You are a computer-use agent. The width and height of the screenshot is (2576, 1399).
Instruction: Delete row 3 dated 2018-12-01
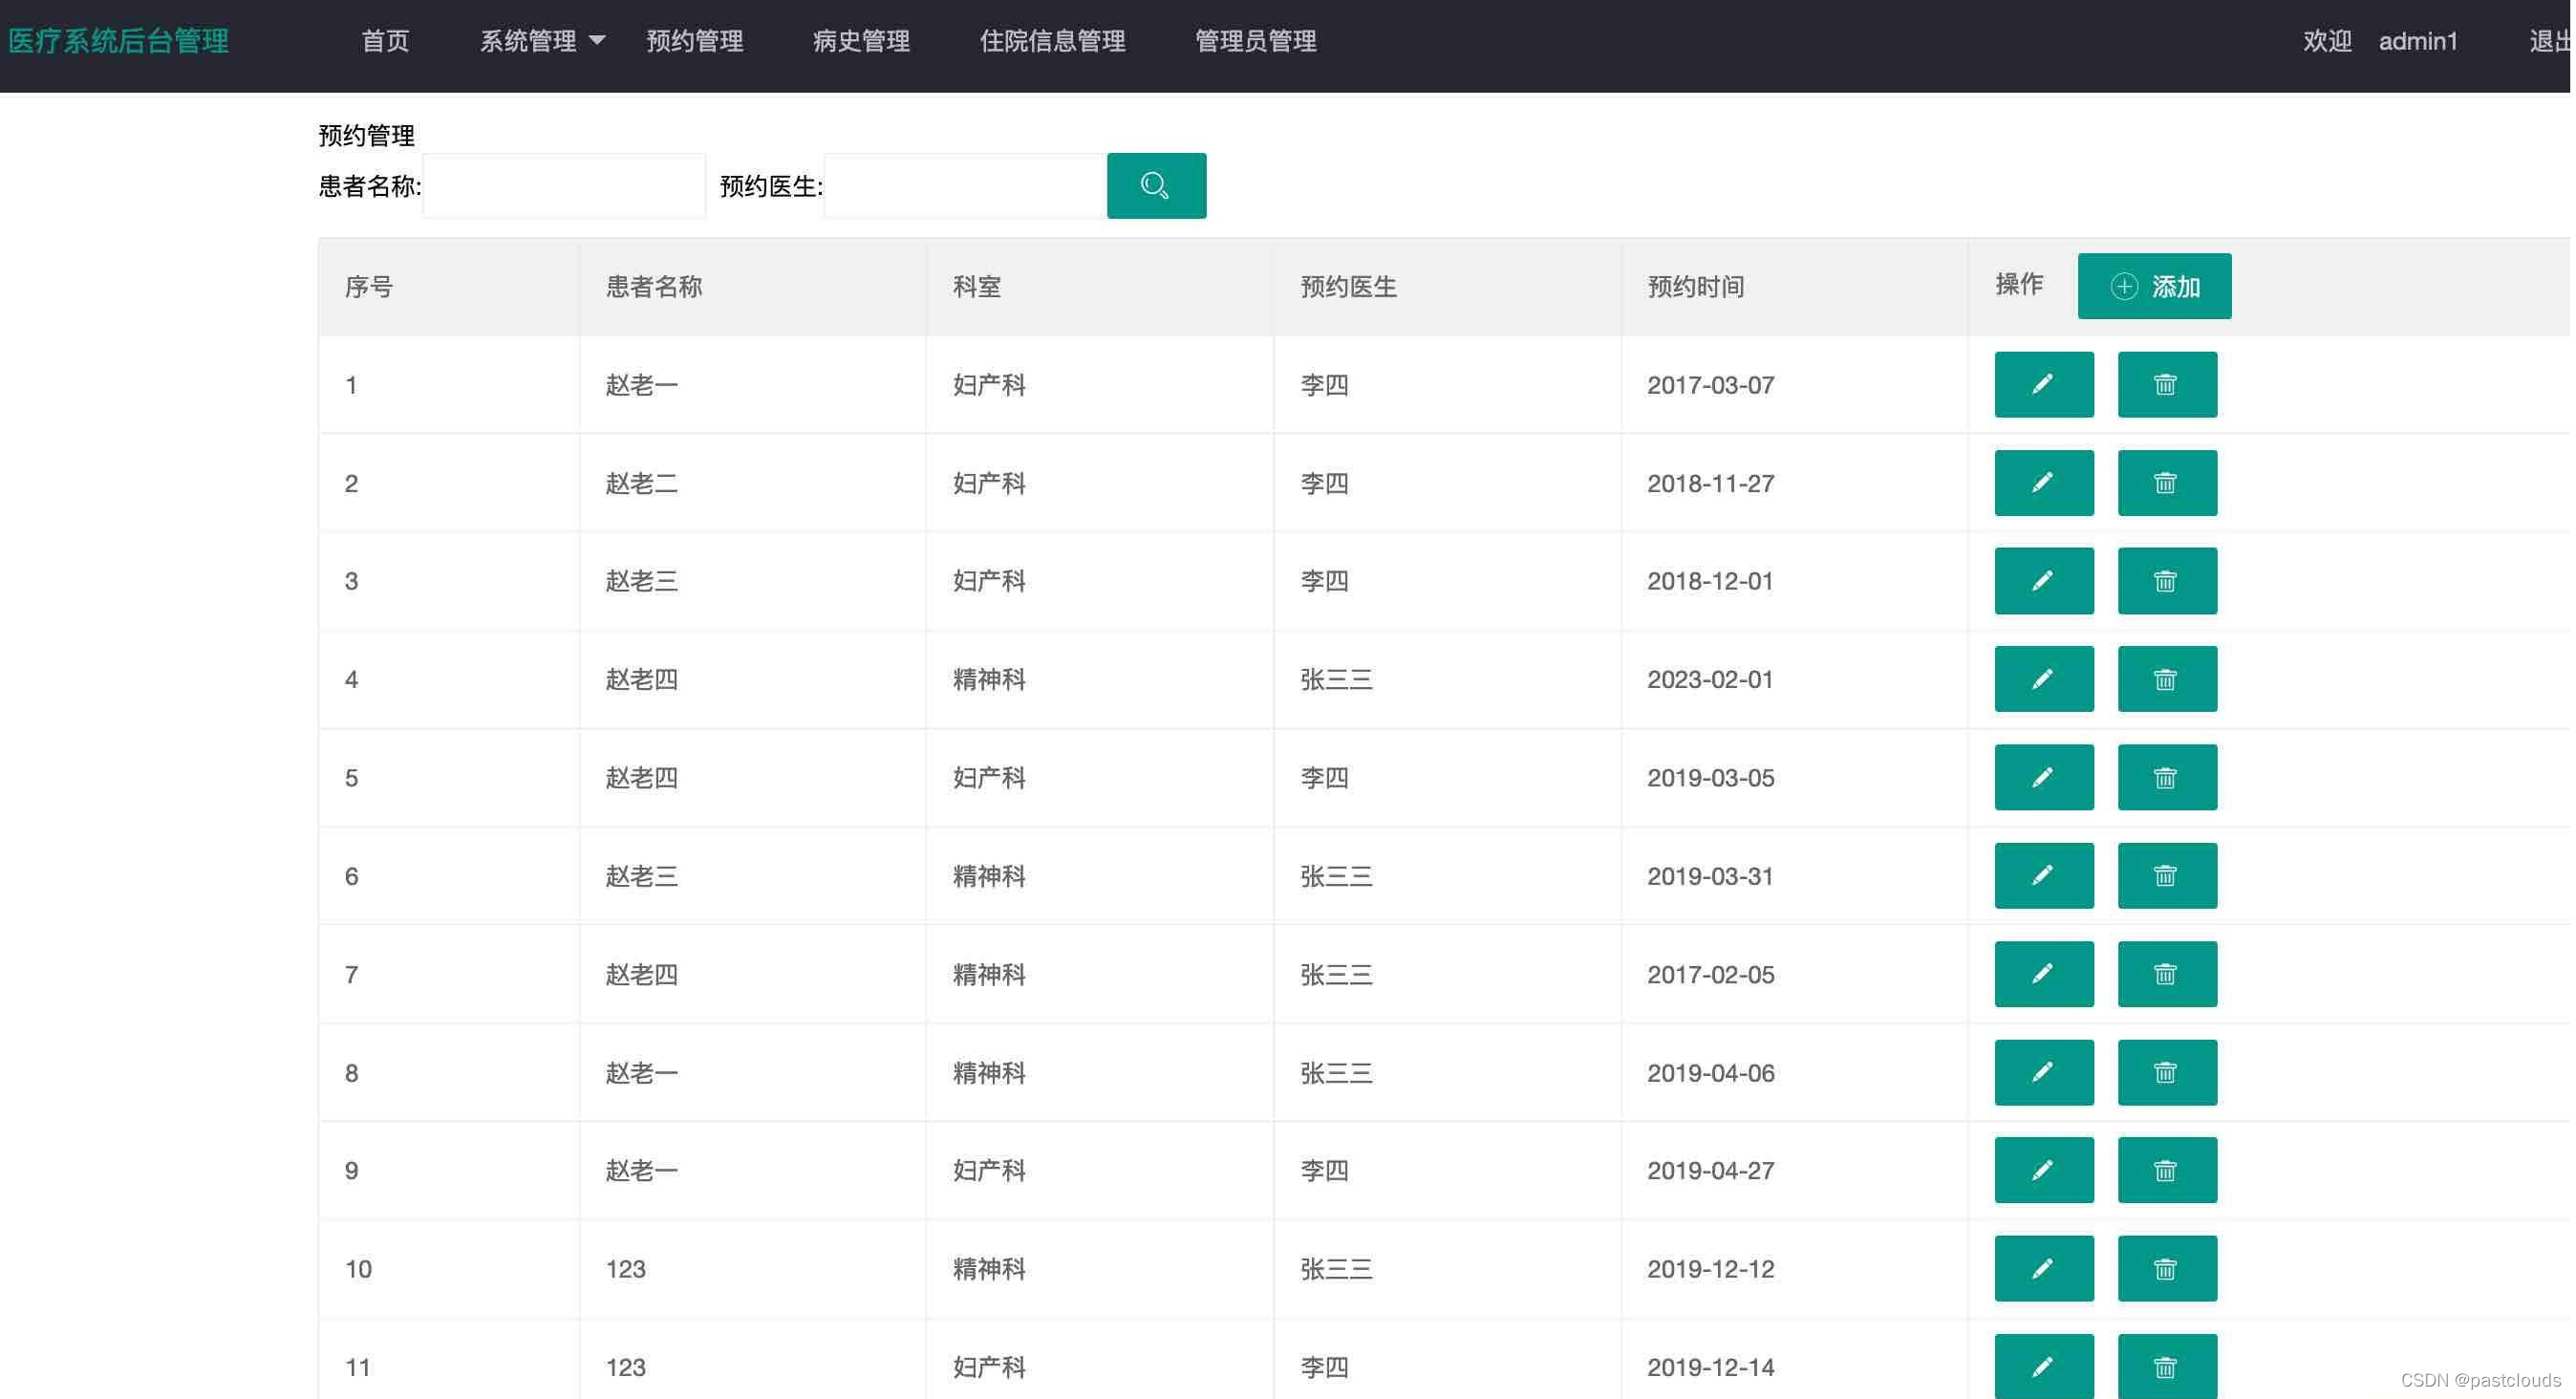point(2166,581)
